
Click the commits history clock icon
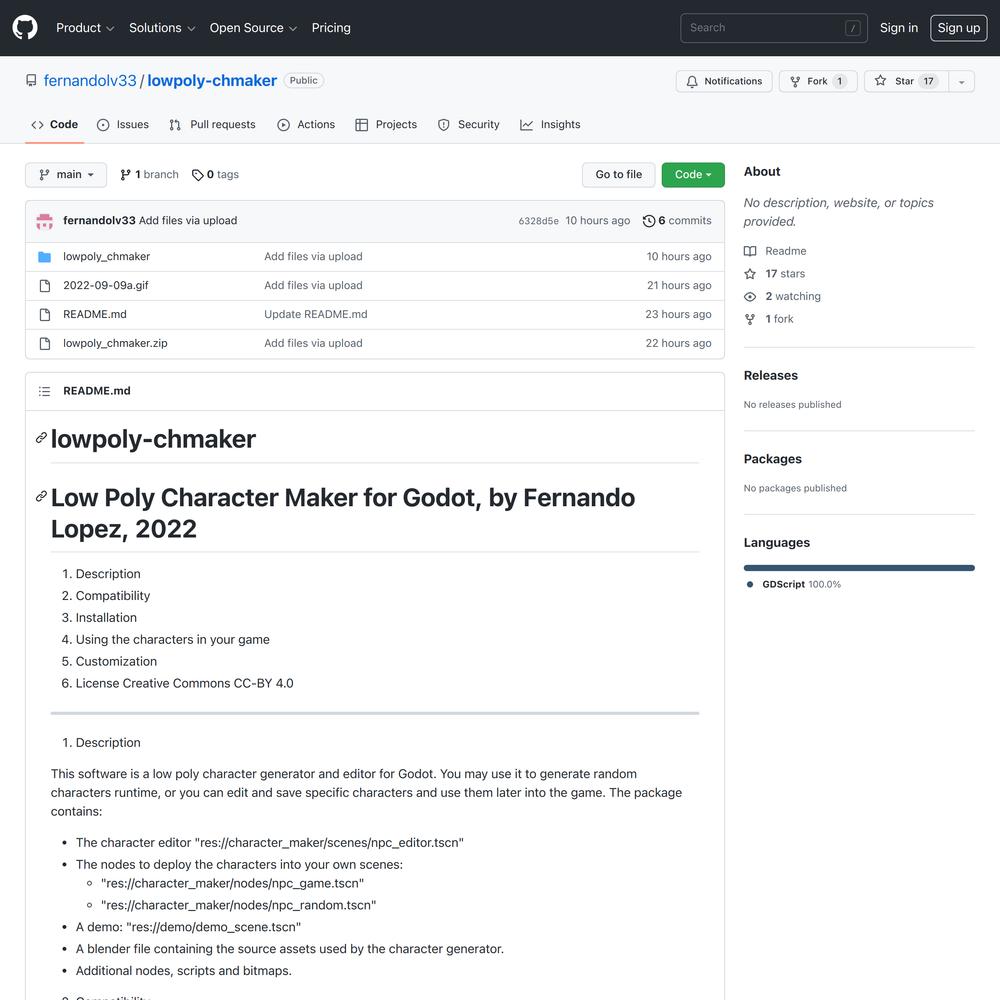tap(649, 221)
